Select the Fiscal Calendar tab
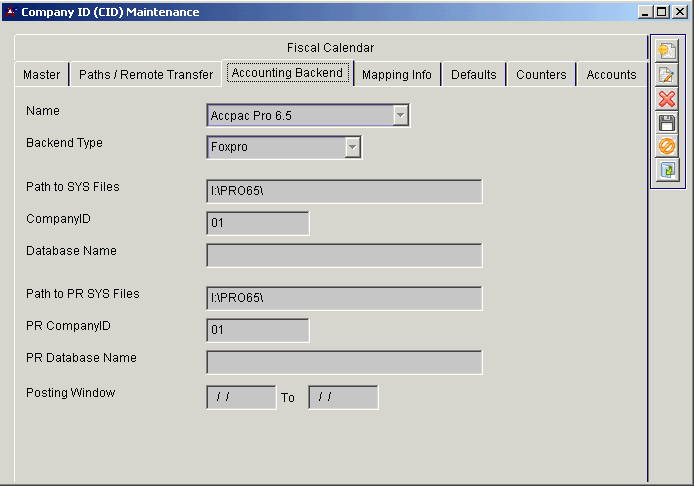This screenshot has height=486, width=694. 330,48
